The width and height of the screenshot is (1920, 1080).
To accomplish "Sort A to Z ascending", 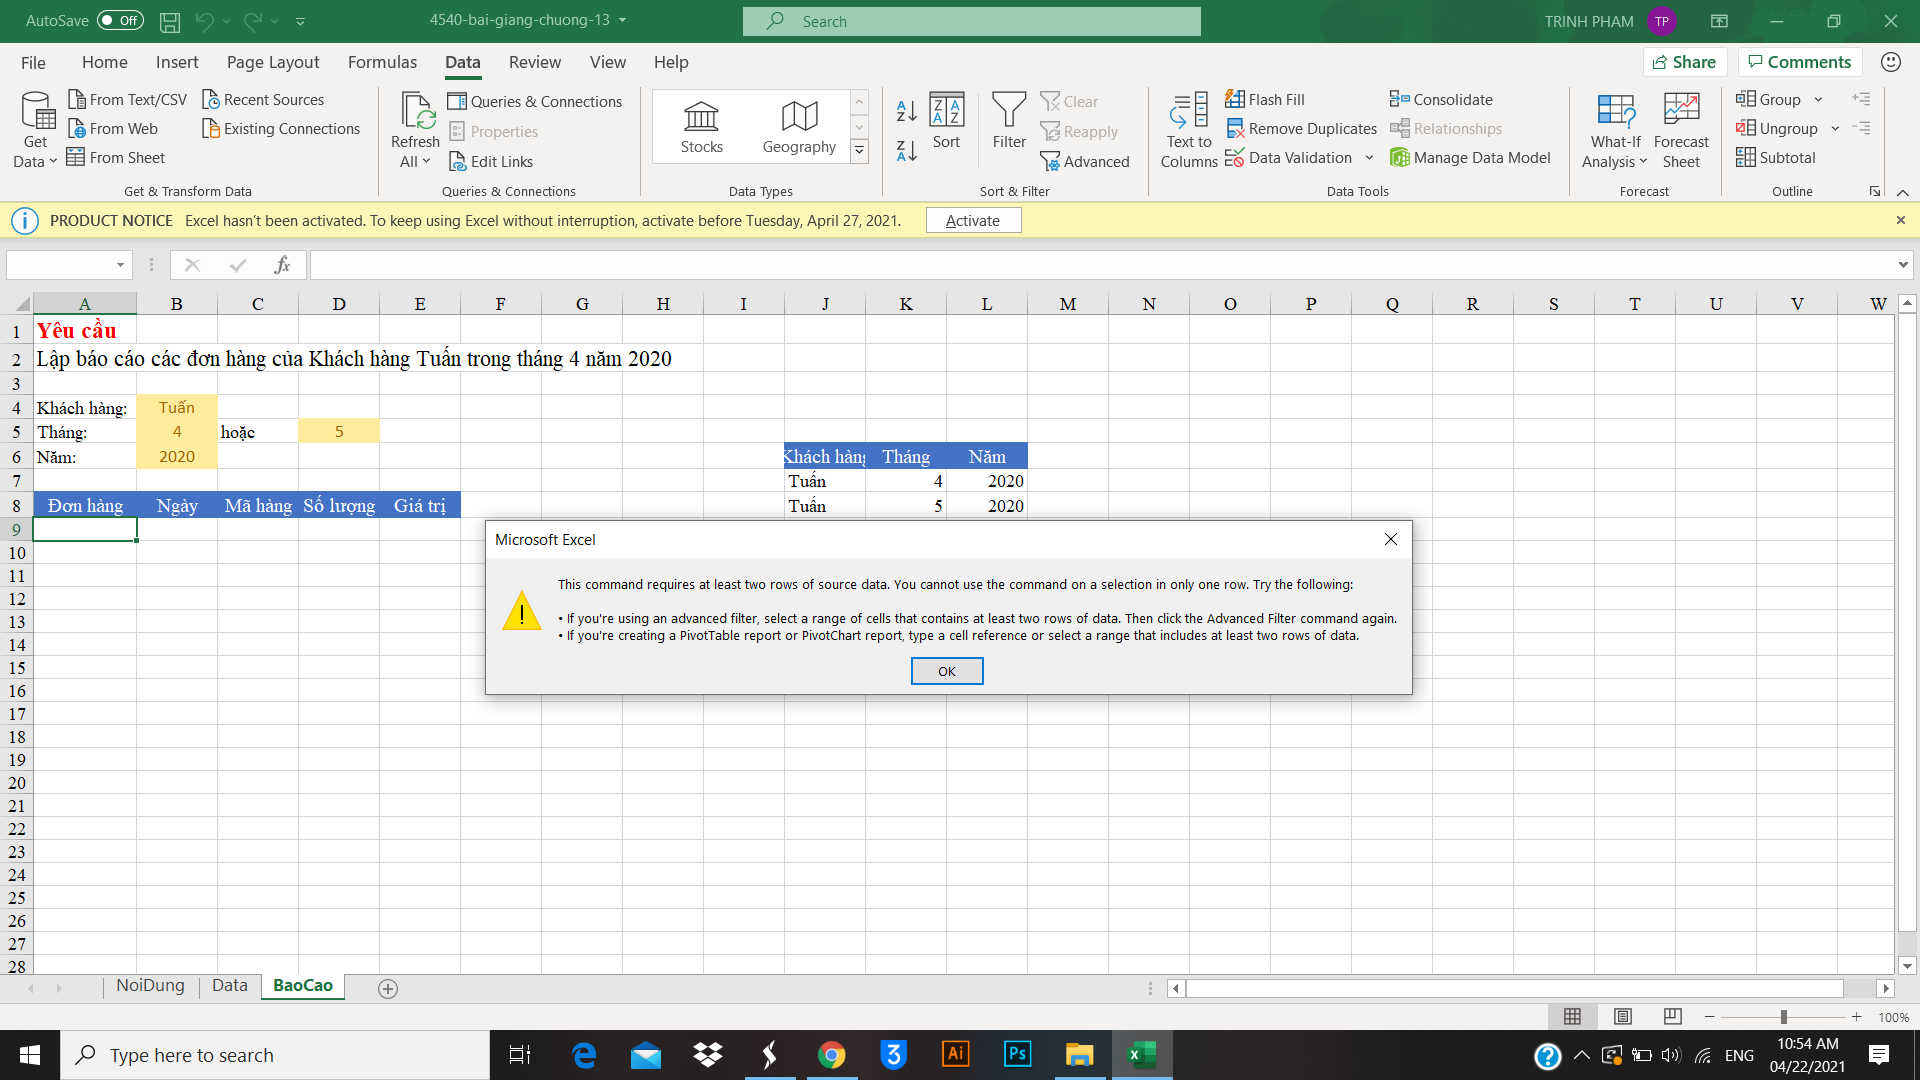I will pyautogui.click(x=906, y=110).
